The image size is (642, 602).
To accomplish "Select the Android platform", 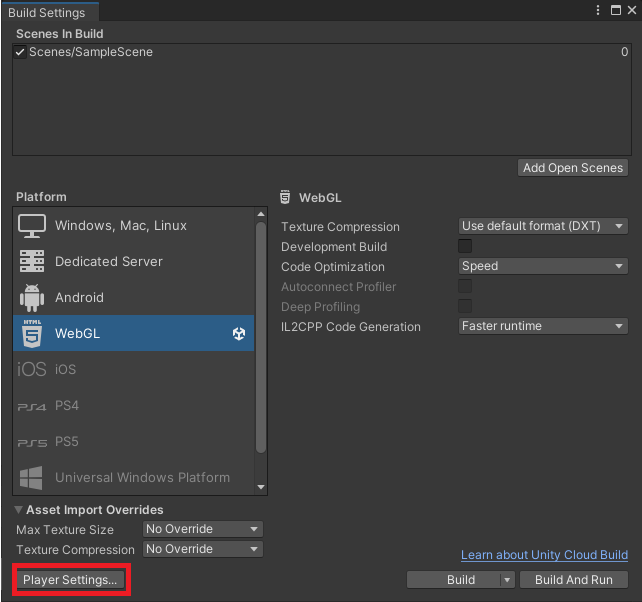I will (133, 297).
